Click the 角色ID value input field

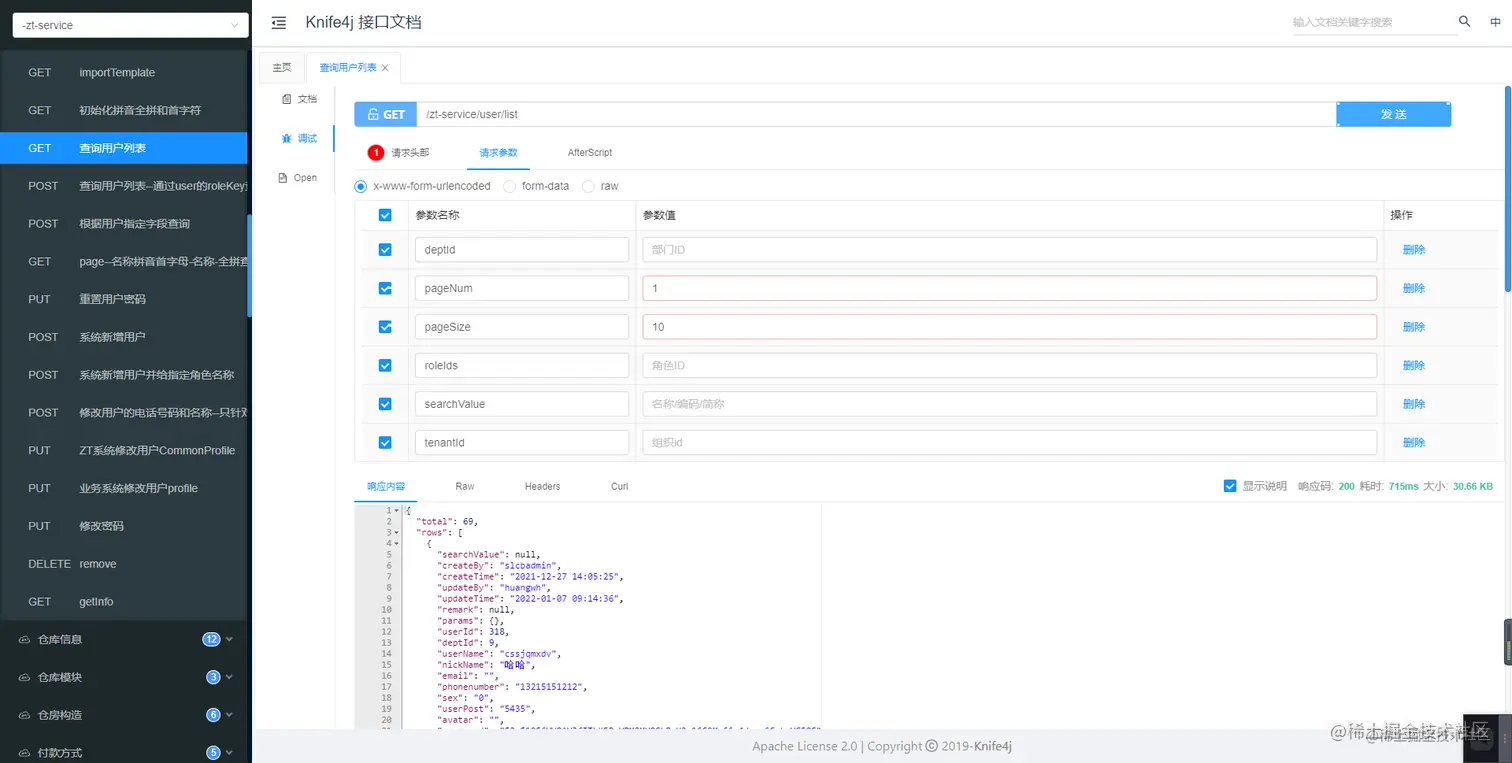1010,365
